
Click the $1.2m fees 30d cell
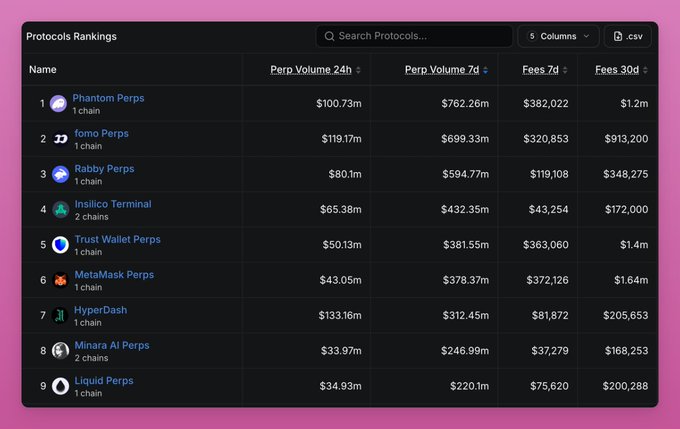tap(634, 104)
